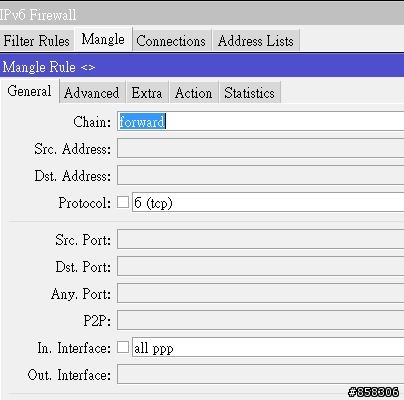Select the General tab
This screenshot has height=400, width=404.
click(x=30, y=91)
